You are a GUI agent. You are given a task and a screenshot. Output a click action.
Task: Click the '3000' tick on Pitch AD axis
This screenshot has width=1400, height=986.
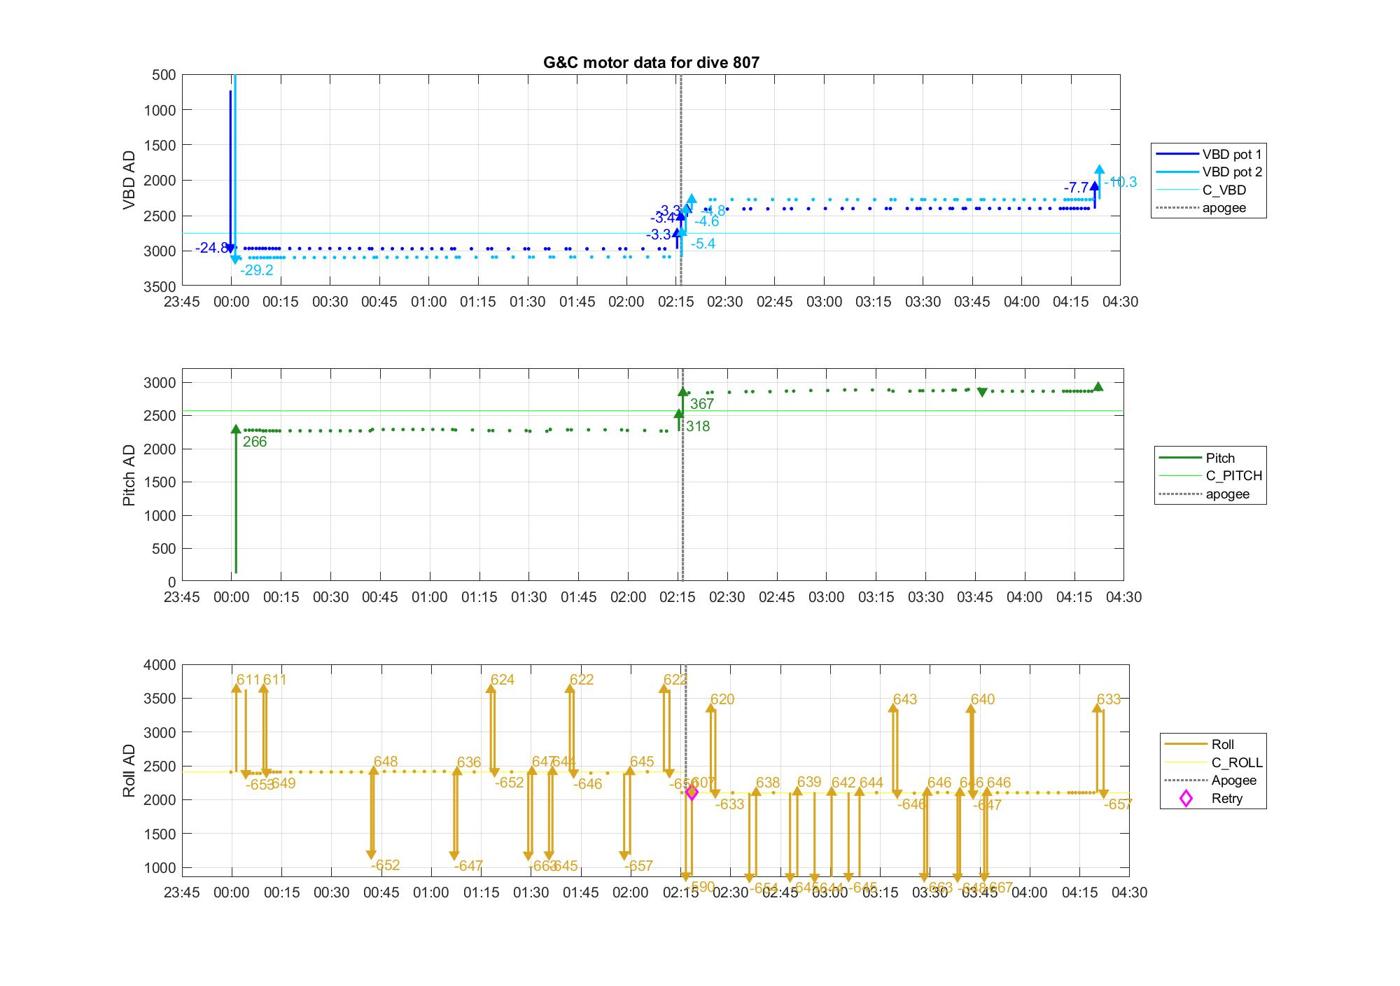[161, 383]
